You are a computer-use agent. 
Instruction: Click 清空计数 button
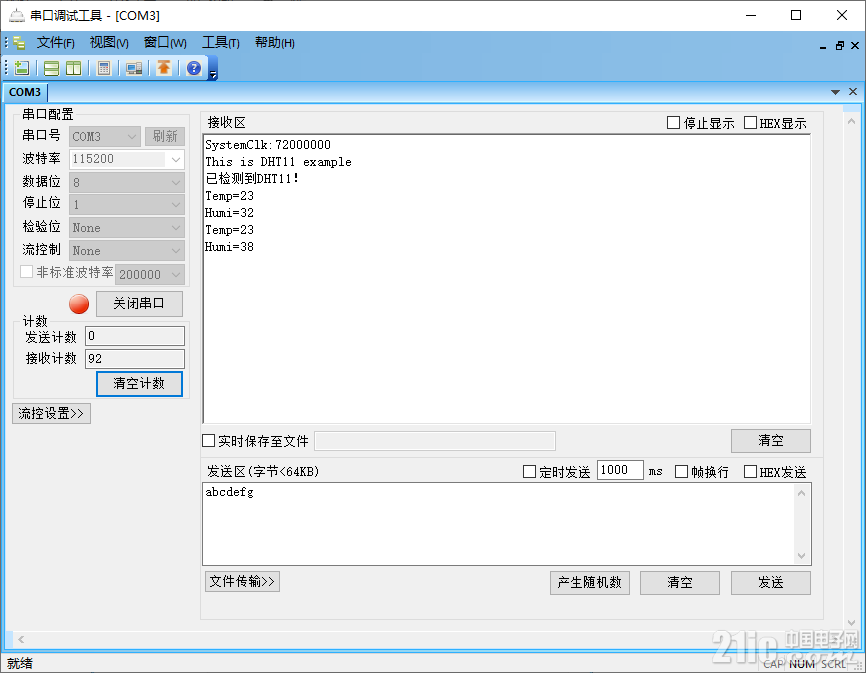[139, 384]
